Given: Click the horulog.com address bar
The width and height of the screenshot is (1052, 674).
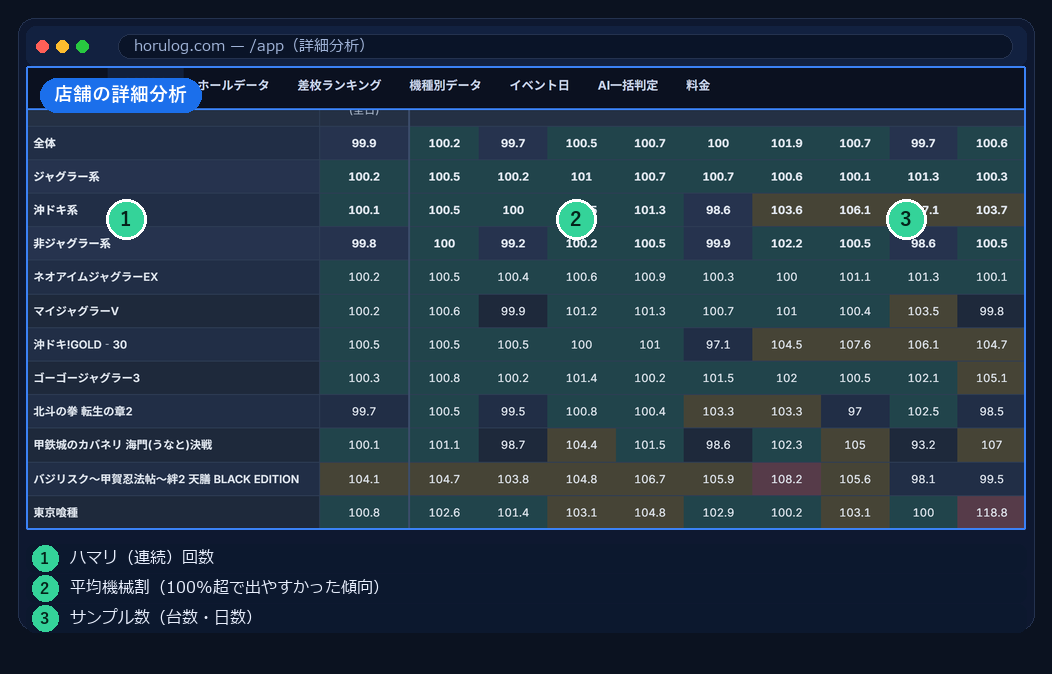Looking at the screenshot, I should coord(565,46).
